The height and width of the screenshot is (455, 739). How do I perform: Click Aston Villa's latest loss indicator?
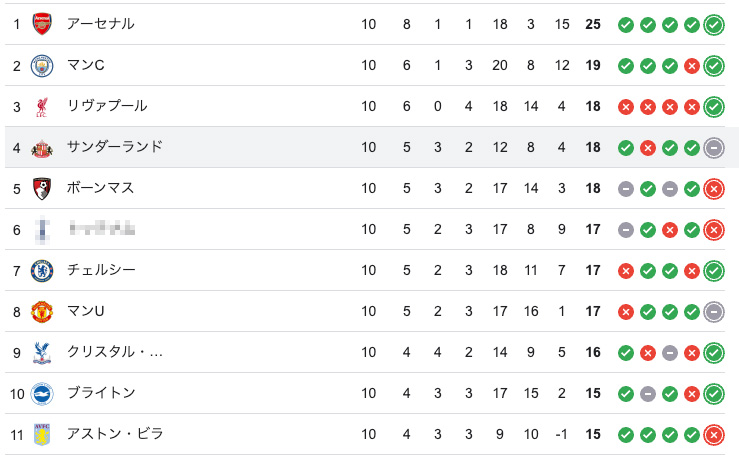click(714, 434)
